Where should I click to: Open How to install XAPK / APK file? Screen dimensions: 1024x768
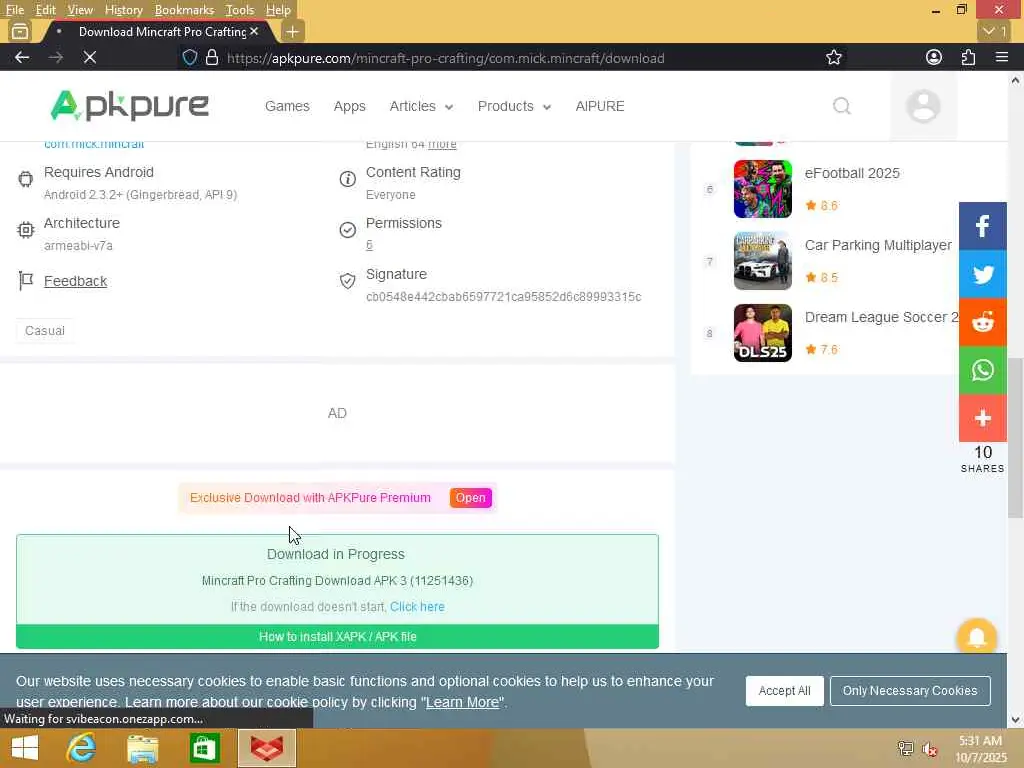[337, 637]
